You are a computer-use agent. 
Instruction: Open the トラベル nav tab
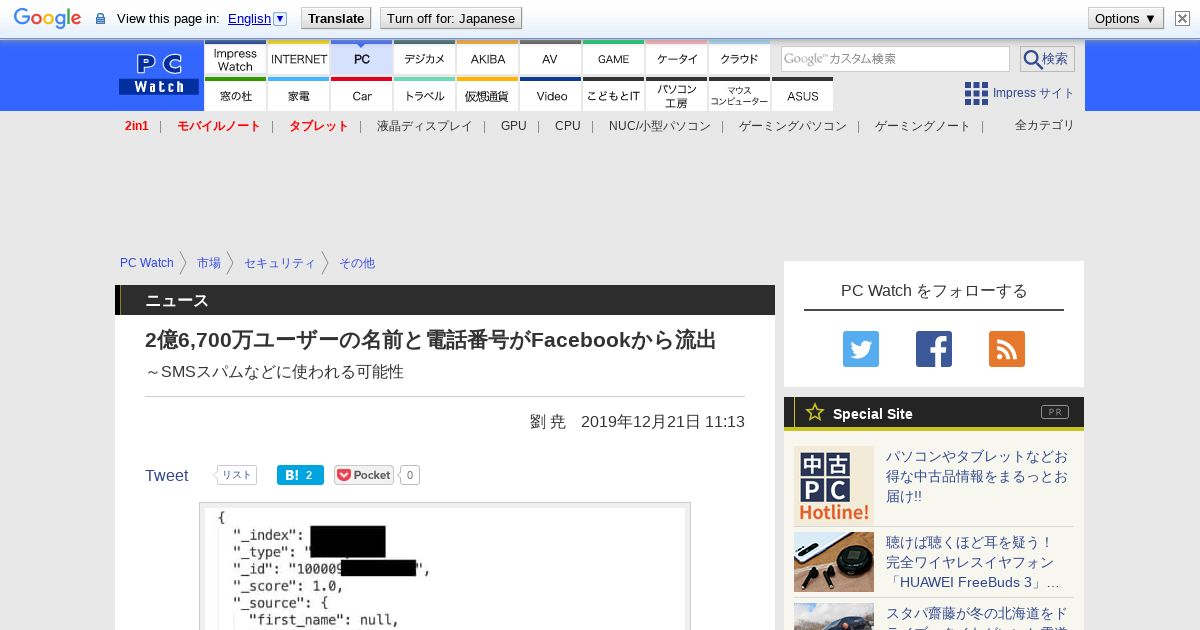[425, 95]
